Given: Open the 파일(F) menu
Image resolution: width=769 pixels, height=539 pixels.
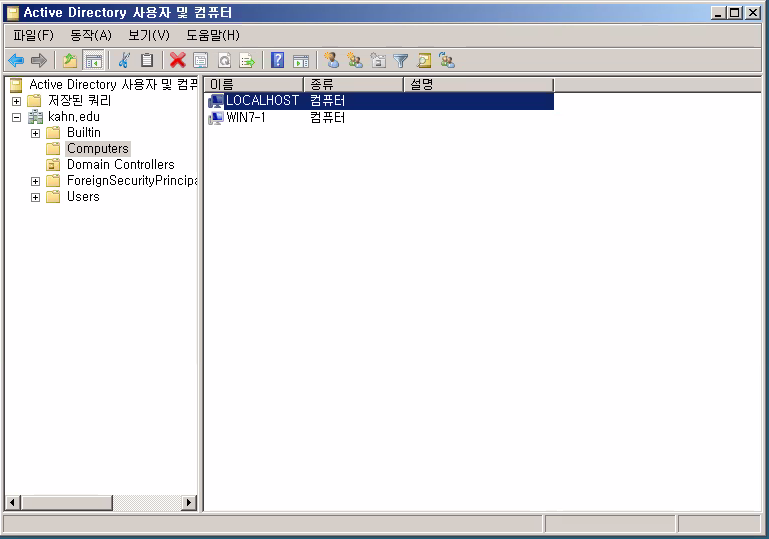Looking at the screenshot, I should click(x=33, y=35).
